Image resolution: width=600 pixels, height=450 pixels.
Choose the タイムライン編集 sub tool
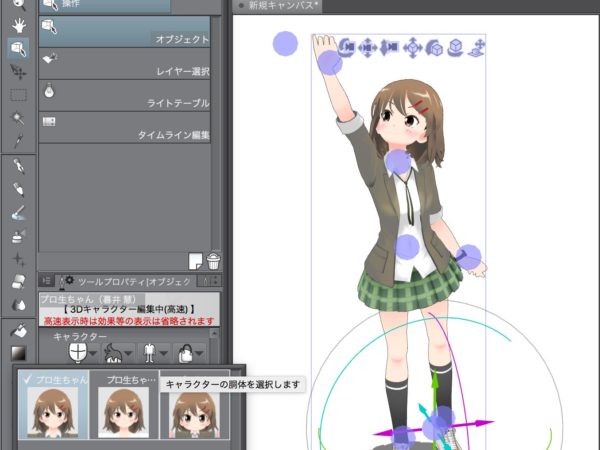coord(124,127)
